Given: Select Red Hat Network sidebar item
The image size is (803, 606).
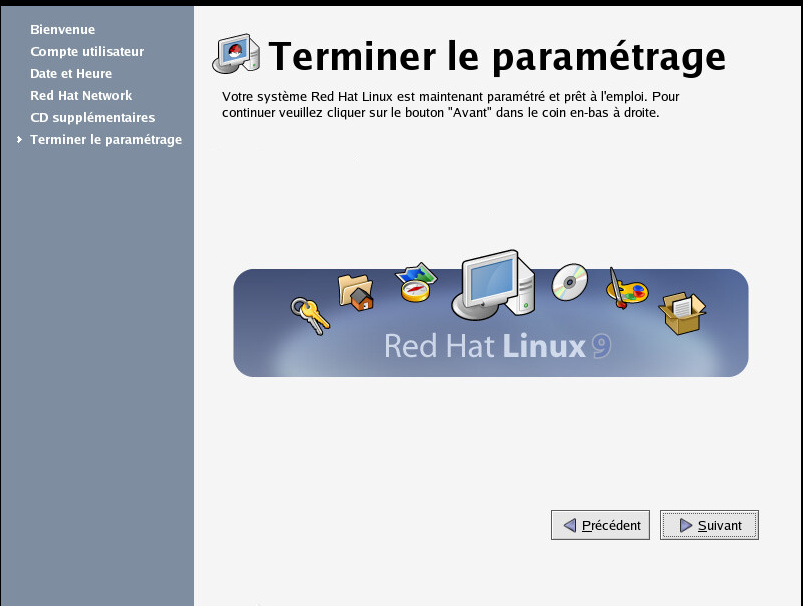Looking at the screenshot, I should click(81, 96).
